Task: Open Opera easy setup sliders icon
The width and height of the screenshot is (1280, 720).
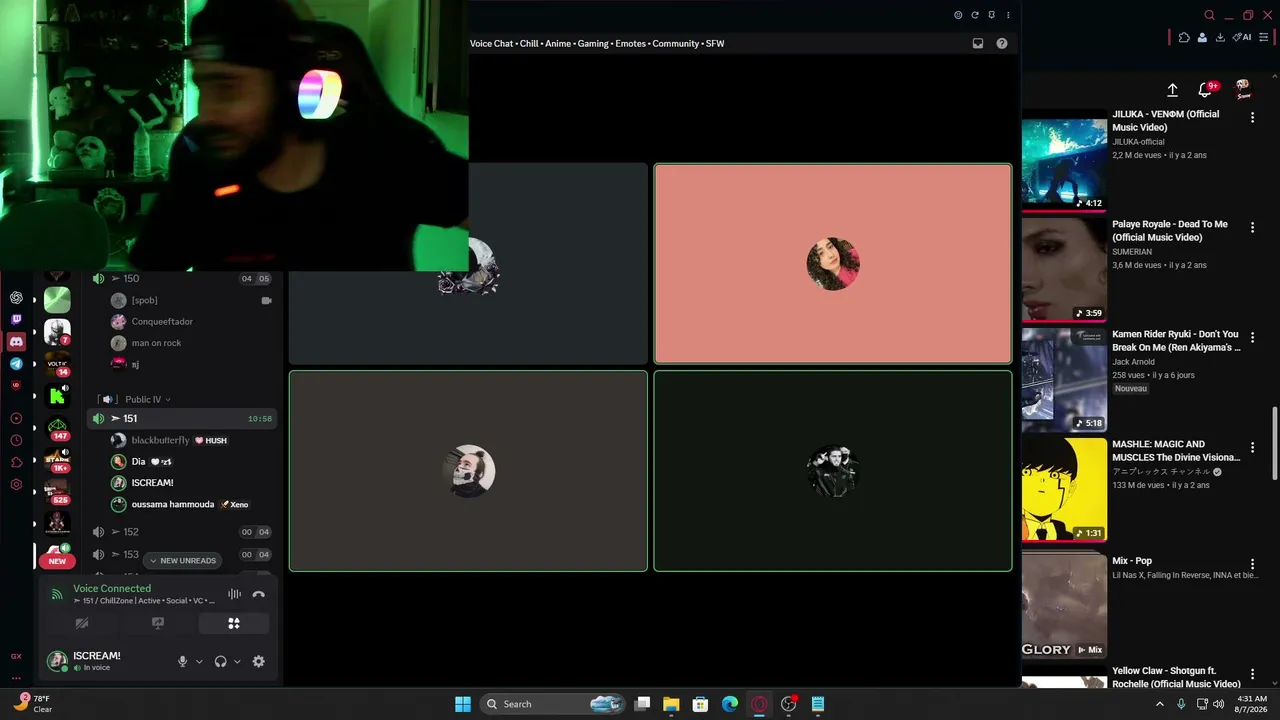Action: coord(1264,37)
